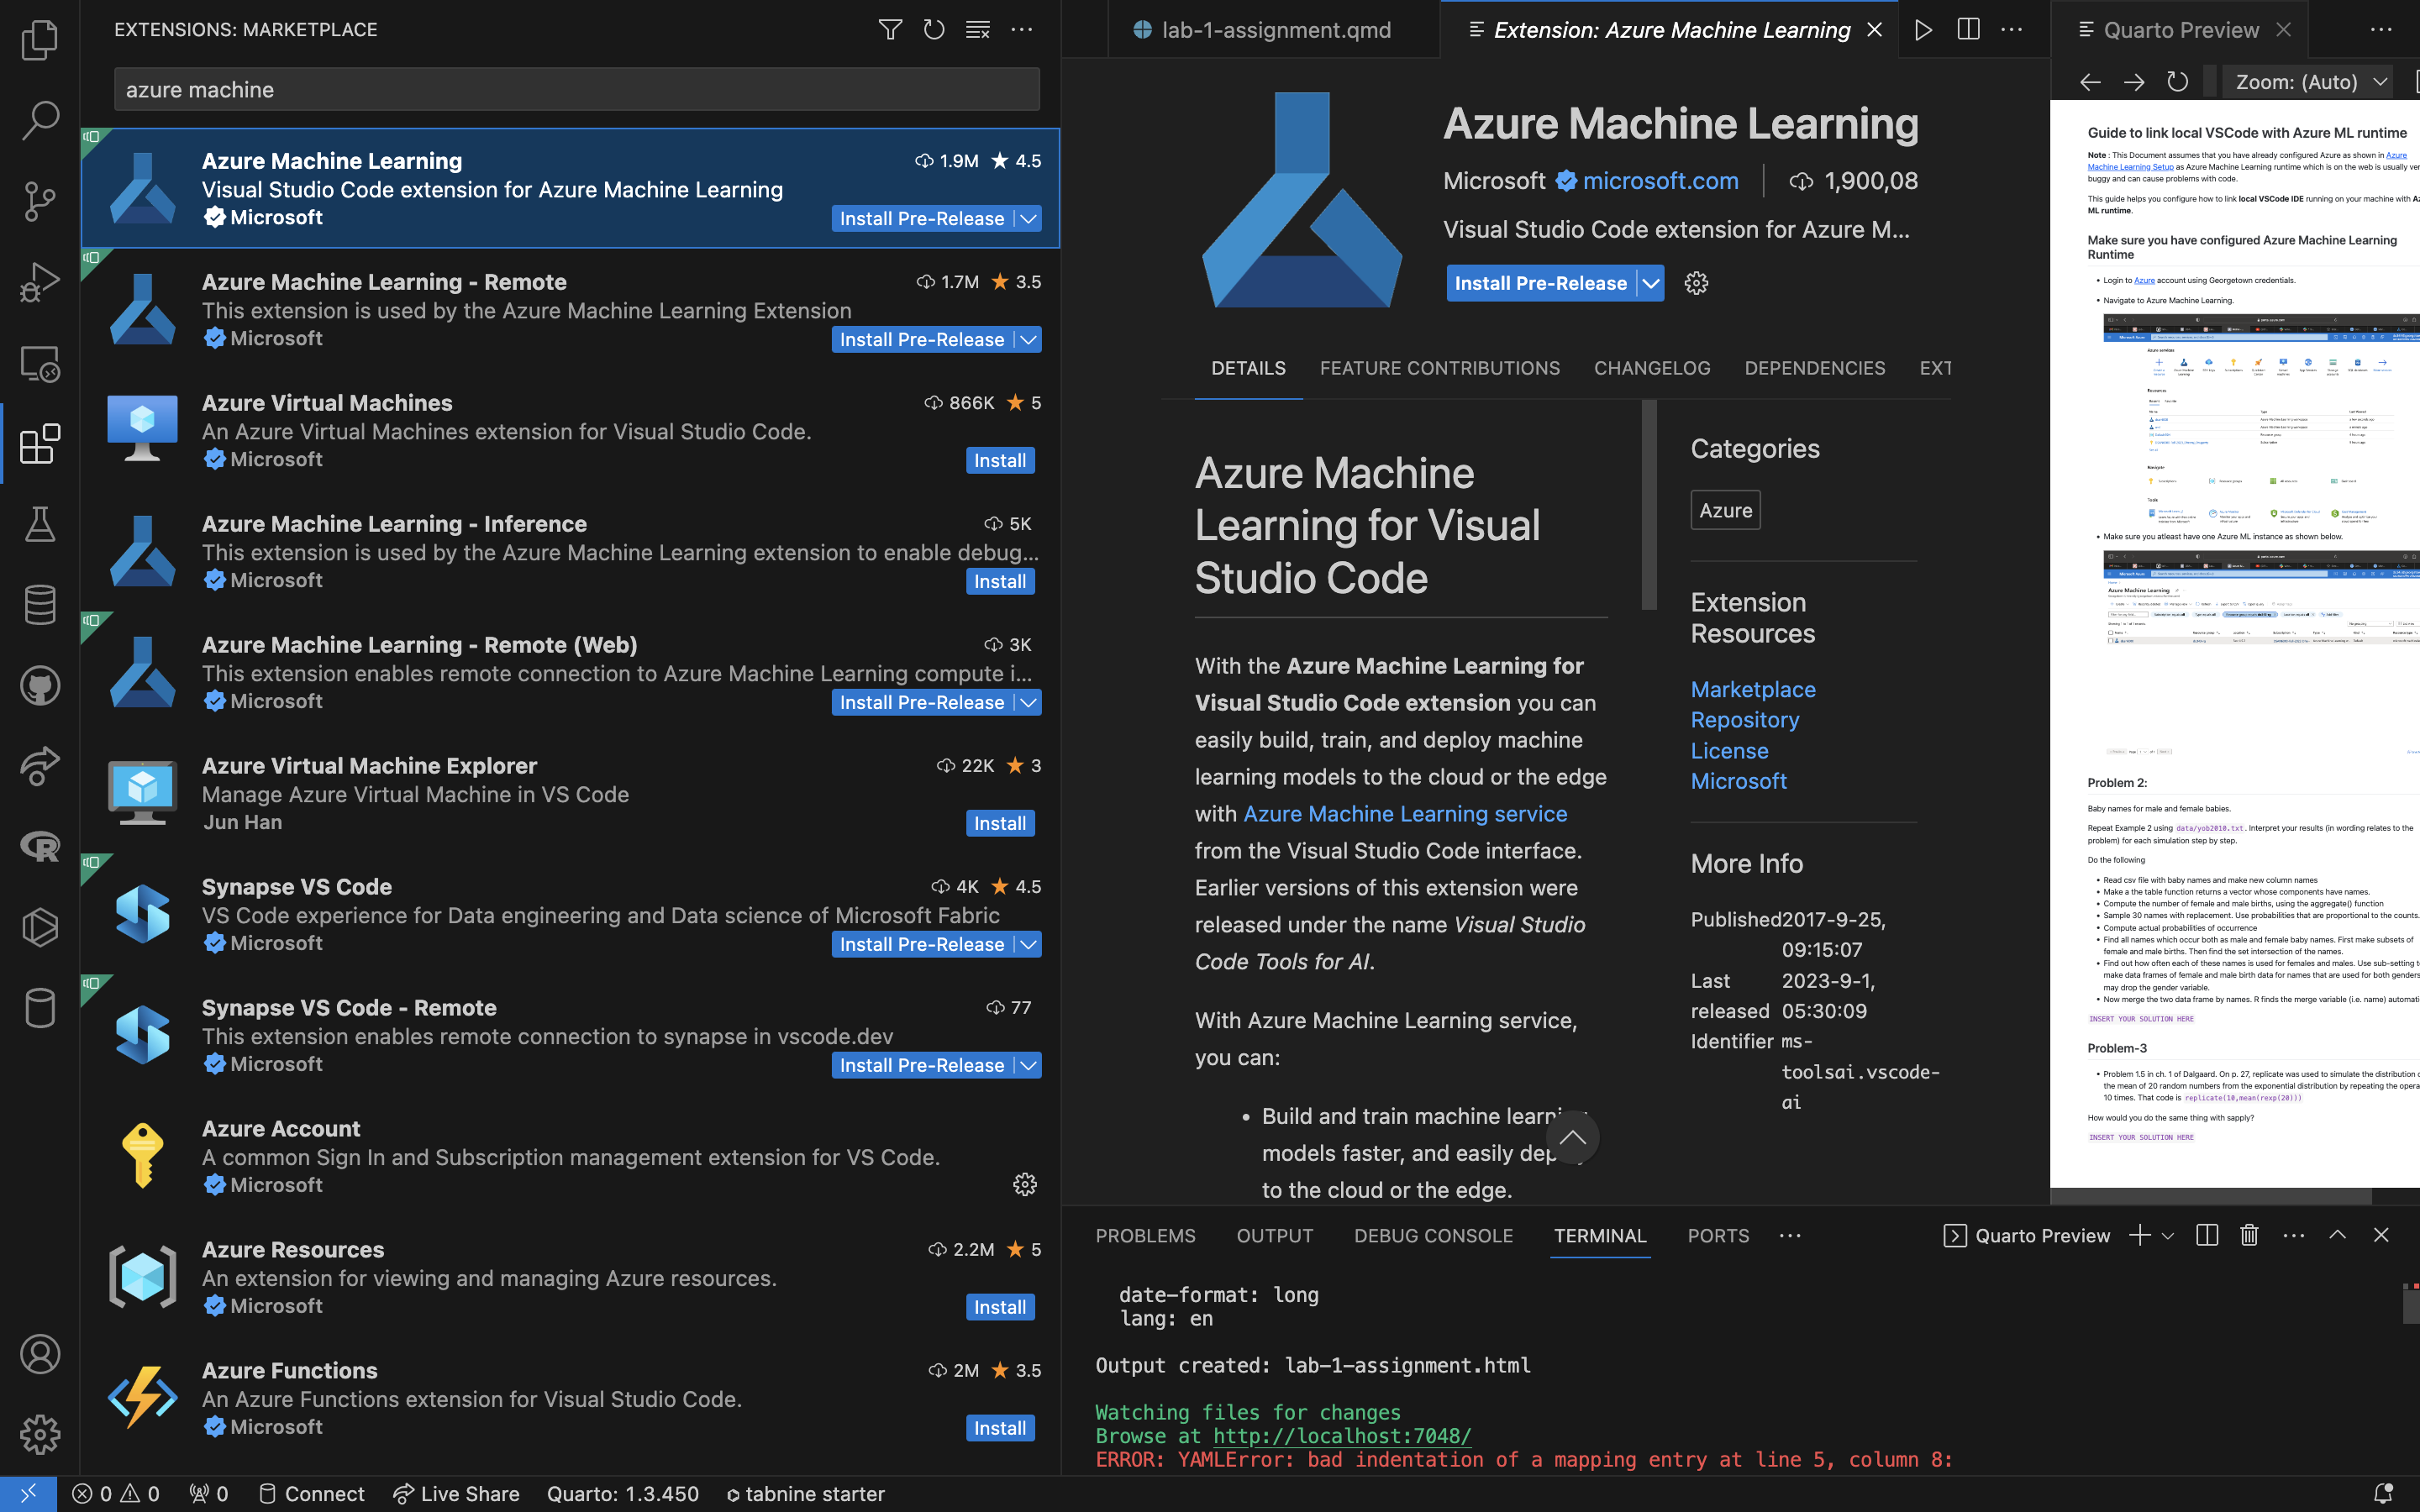
Task: Open notifications bell in status bar
Action: point(2383,1494)
